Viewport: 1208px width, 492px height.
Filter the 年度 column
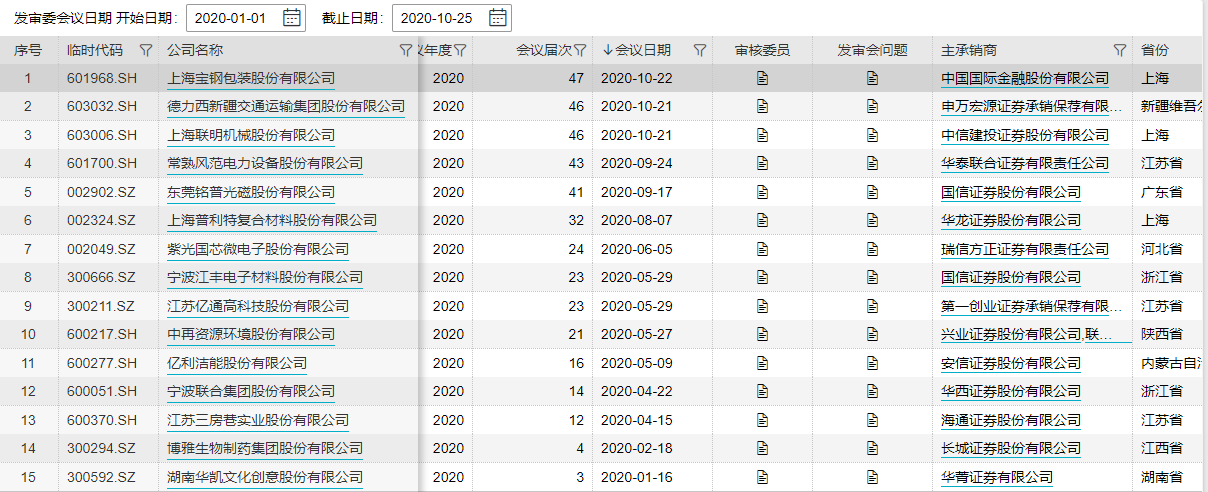coord(460,50)
